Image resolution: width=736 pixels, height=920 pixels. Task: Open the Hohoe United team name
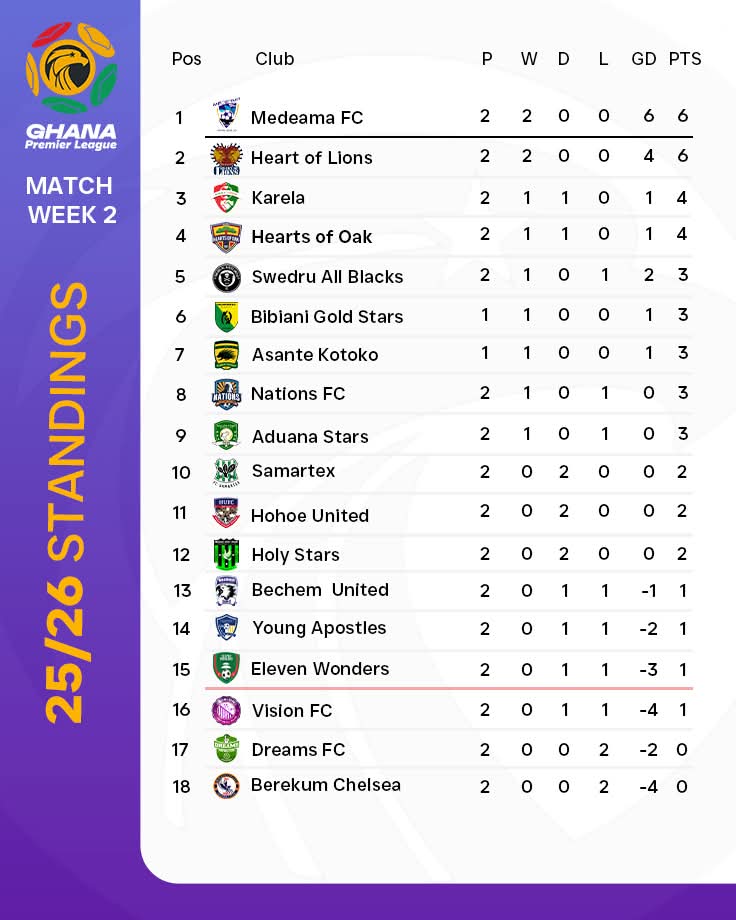click(310, 515)
